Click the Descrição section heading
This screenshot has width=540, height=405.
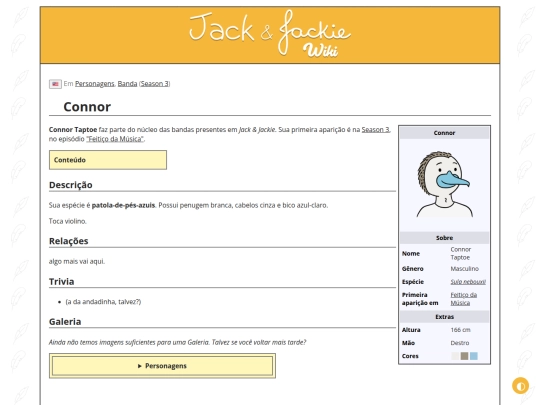(71, 185)
